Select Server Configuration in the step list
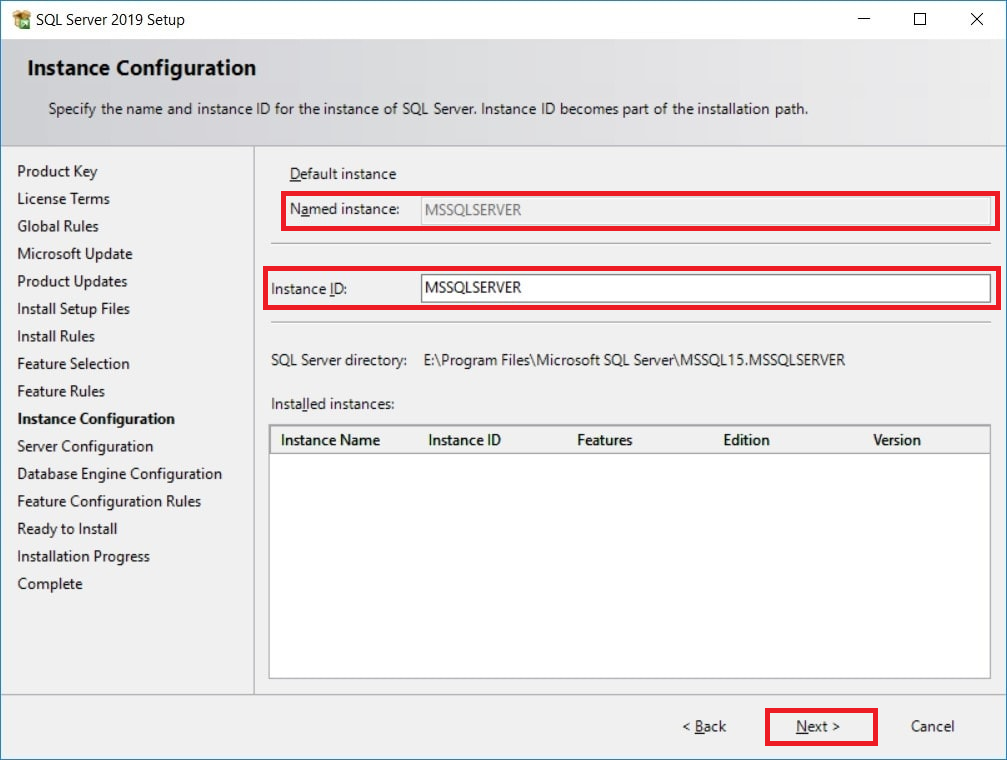Image resolution: width=1007 pixels, height=760 pixels. pos(85,447)
